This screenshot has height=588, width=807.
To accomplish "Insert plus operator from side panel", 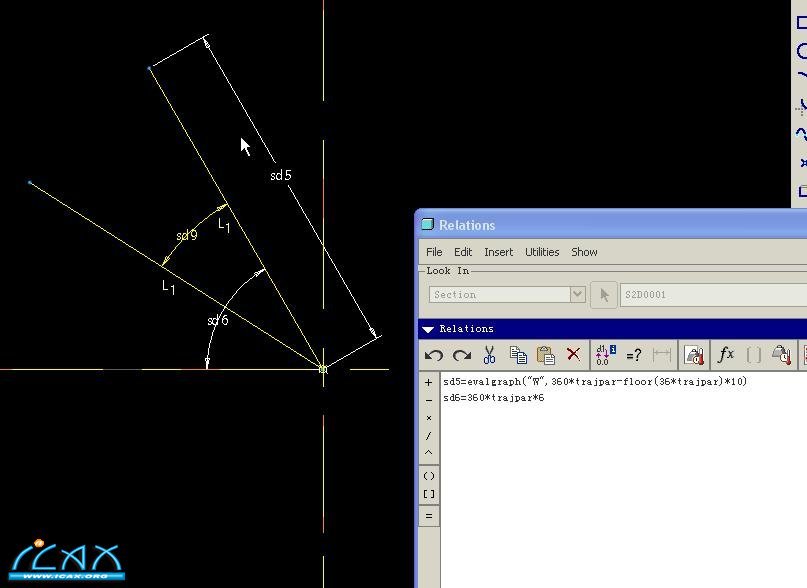I will click(429, 382).
